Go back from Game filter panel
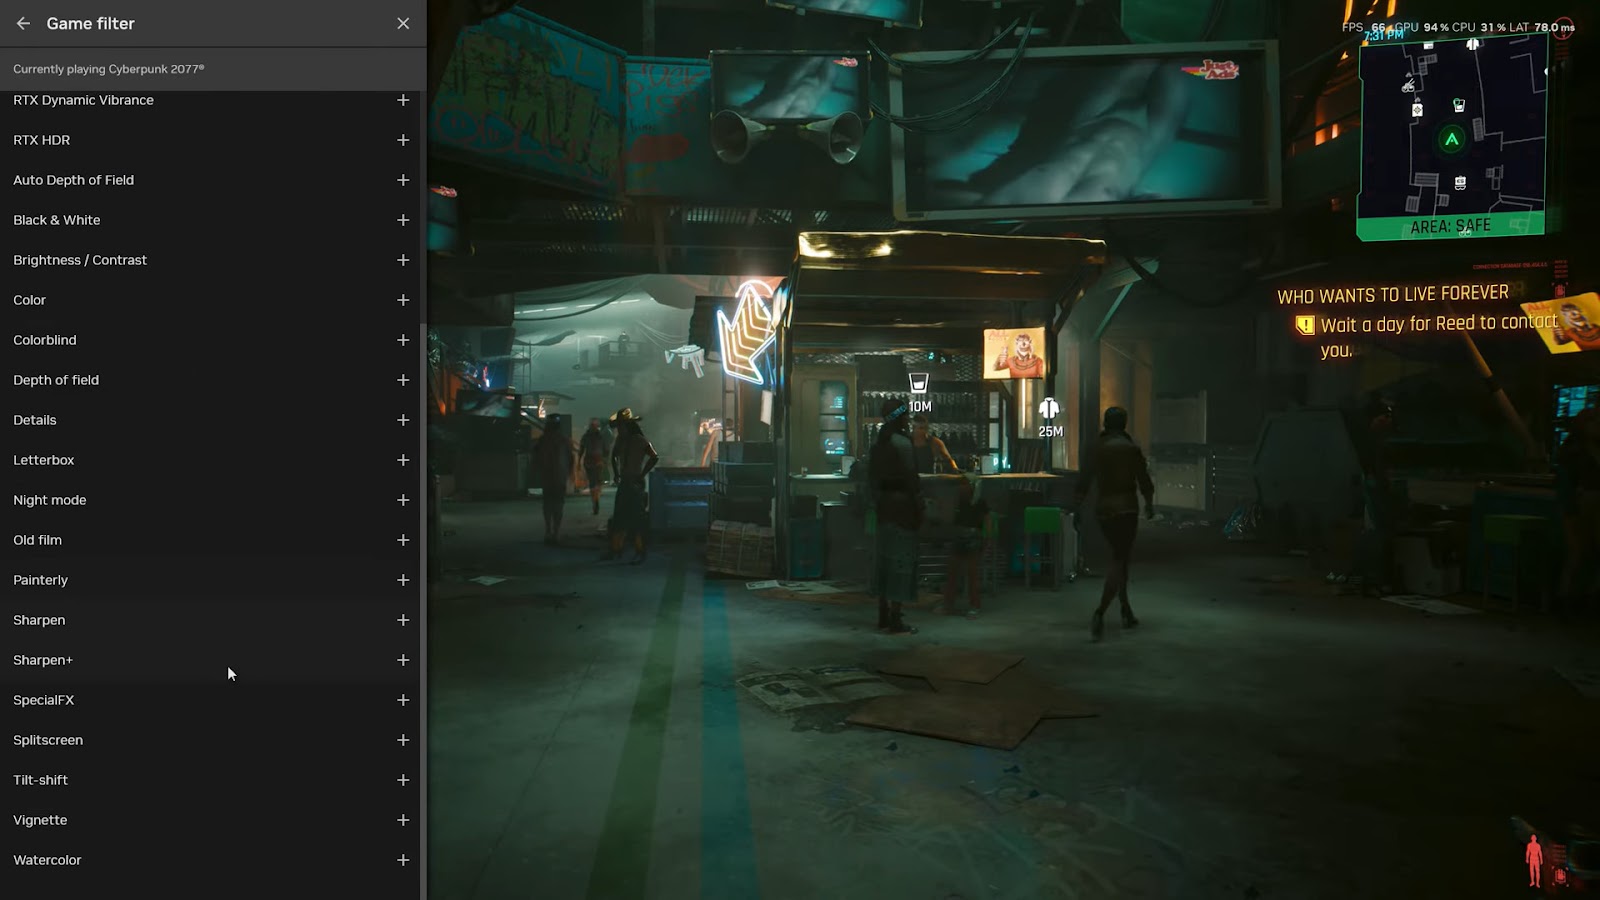The width and height of the screenshot is (1600, 900). 23,23
